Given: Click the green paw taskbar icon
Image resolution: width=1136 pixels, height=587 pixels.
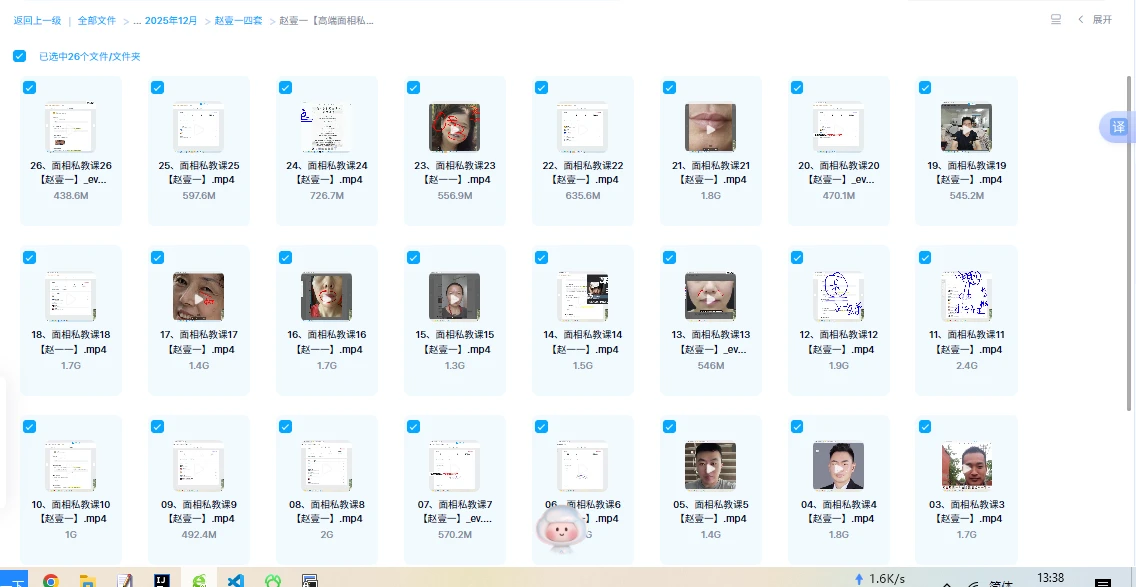Looking at the screenshot, I should 272,580.
